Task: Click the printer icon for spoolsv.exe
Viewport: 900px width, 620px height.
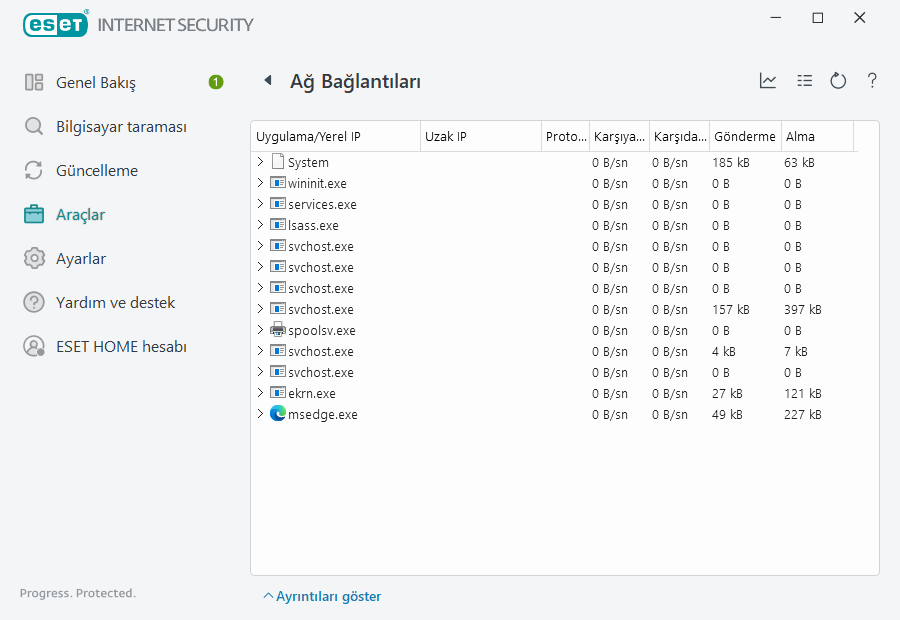Action: click(276, 330)
